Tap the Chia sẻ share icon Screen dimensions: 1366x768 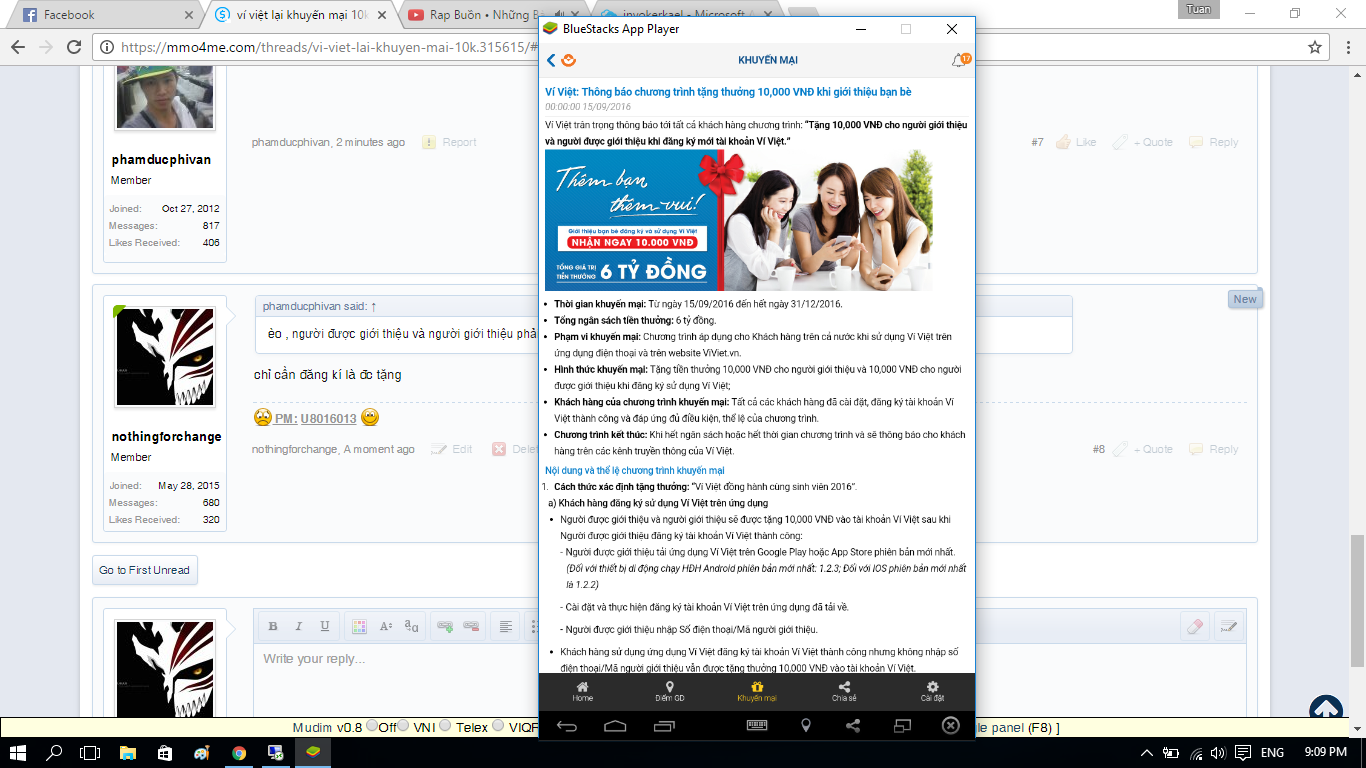coord(844,691)
